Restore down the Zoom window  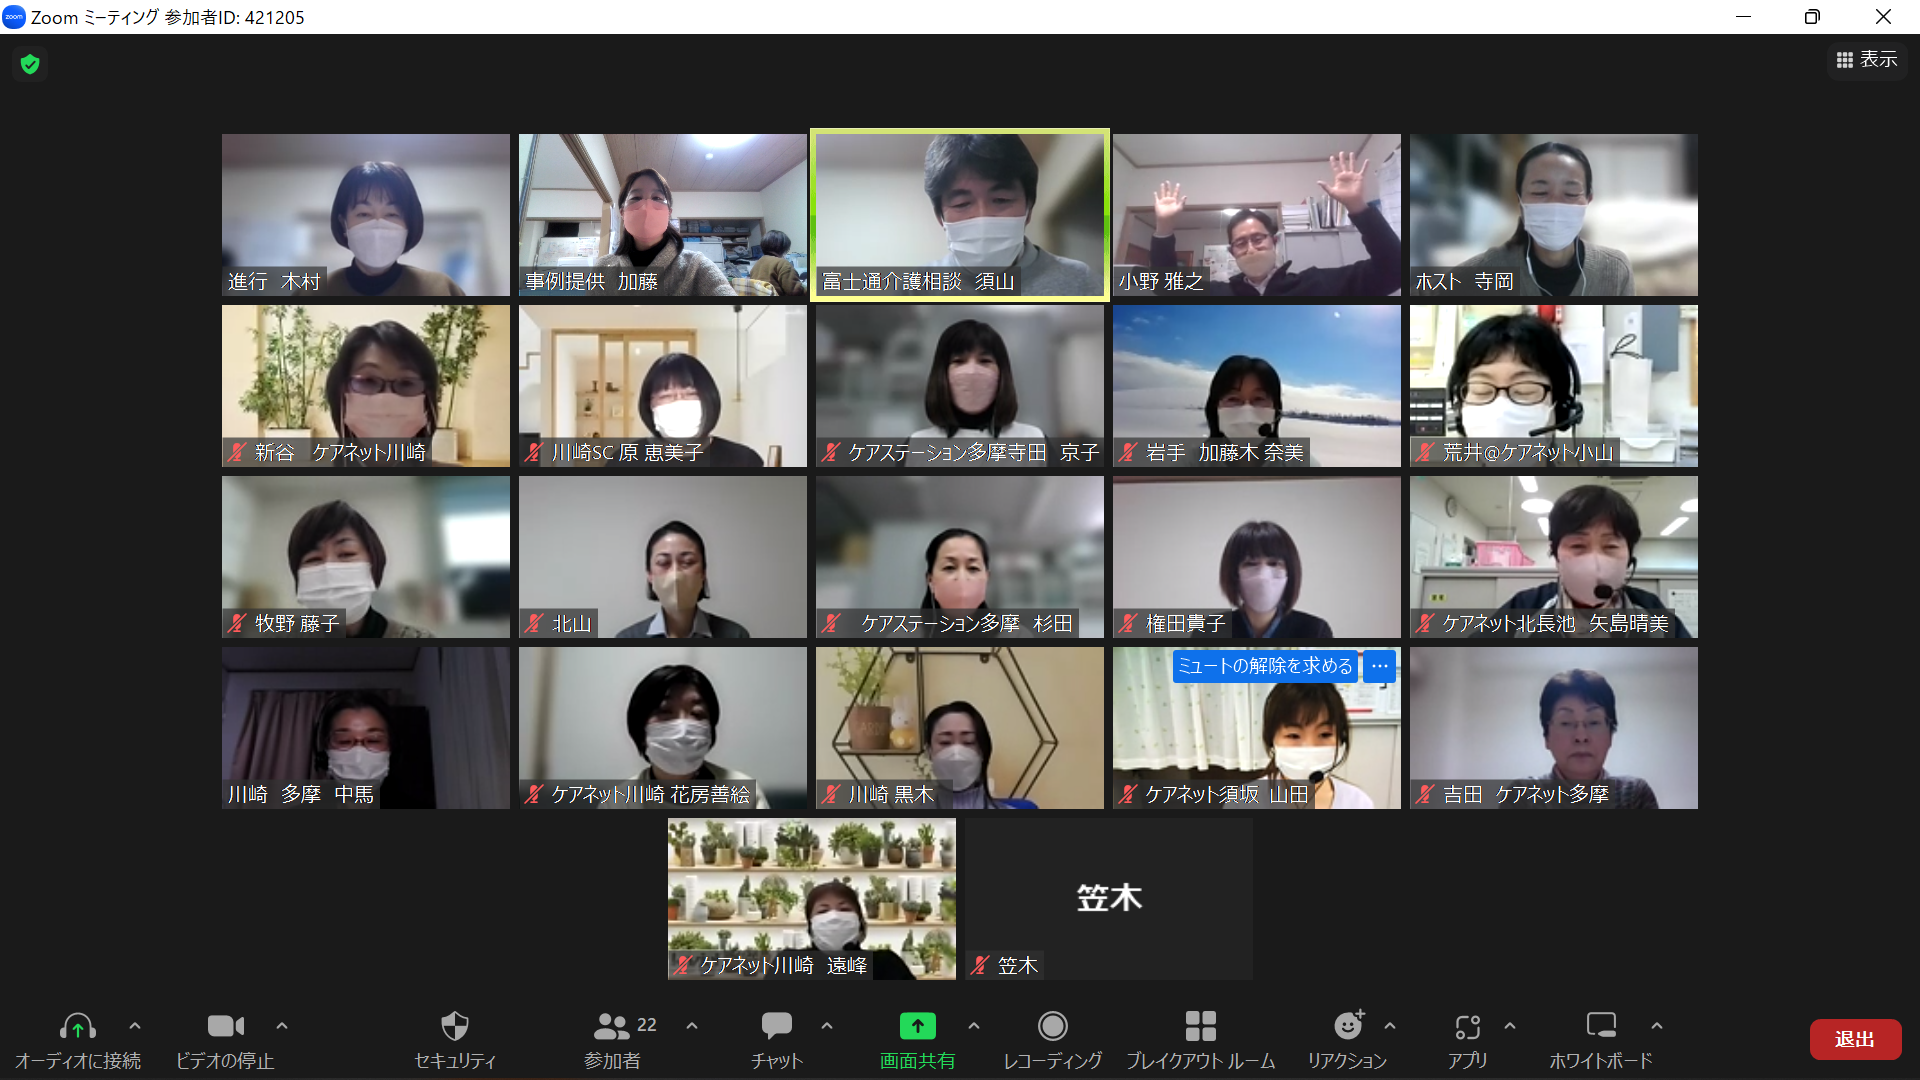(x=1812, y=17)
